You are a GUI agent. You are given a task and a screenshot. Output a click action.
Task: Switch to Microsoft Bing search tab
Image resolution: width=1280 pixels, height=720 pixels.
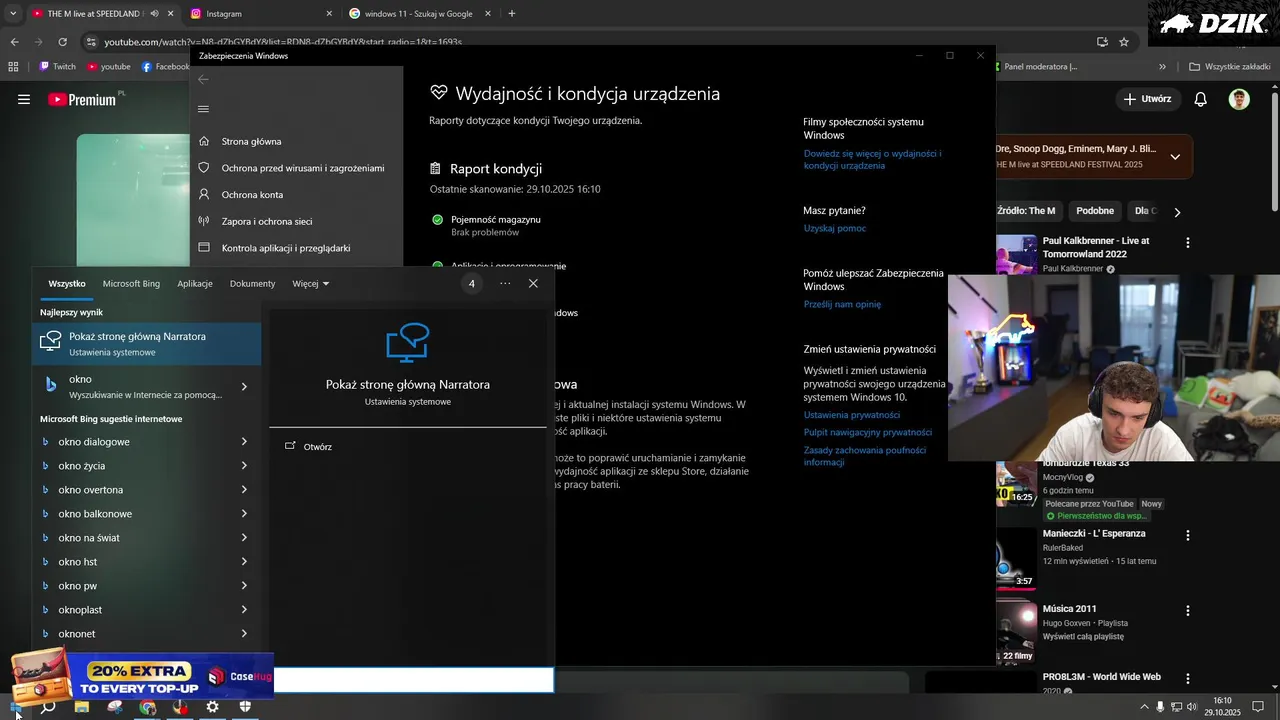(131, 284)
